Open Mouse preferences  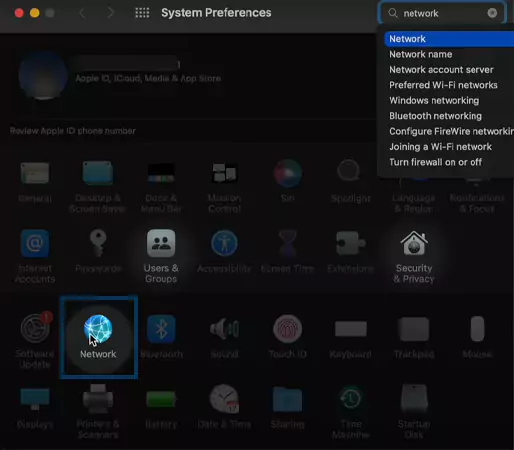click(477, 329)
